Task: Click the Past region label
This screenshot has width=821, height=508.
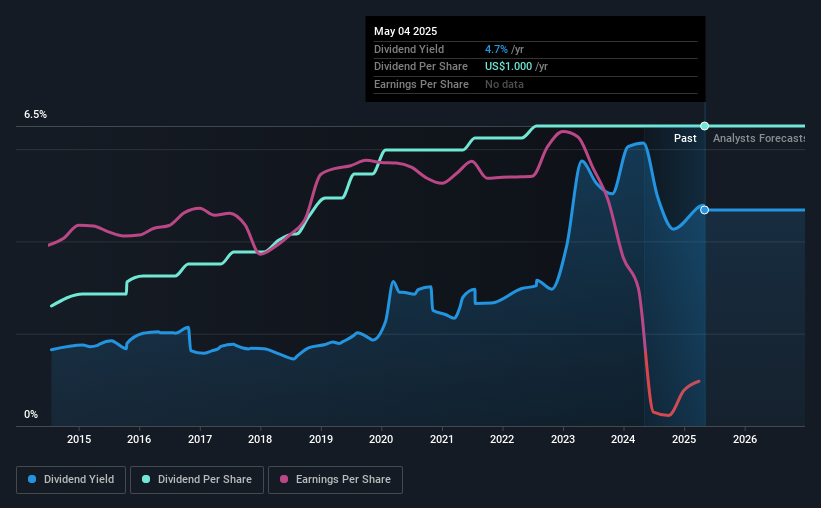Action: [x=685, y=138]
